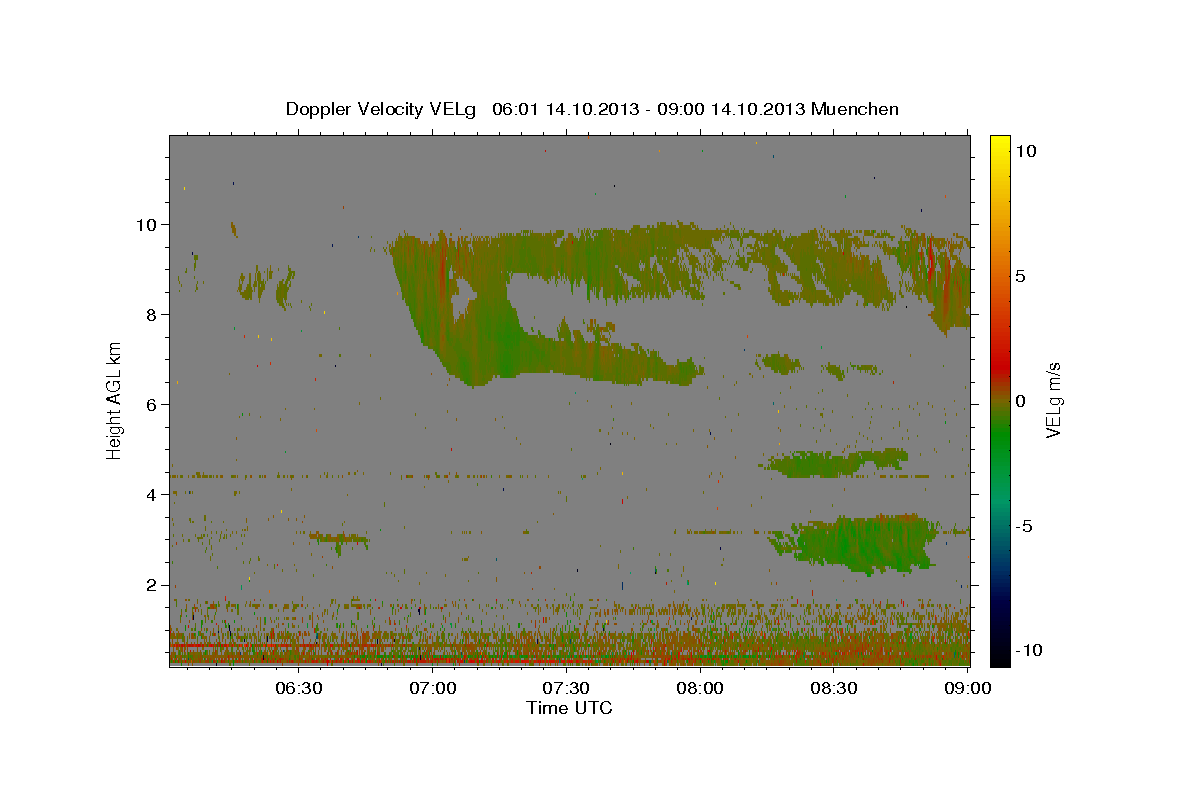Click the height axis label 10
Image resolution: width=1200 pixels, height=800 pixels.
149,224
